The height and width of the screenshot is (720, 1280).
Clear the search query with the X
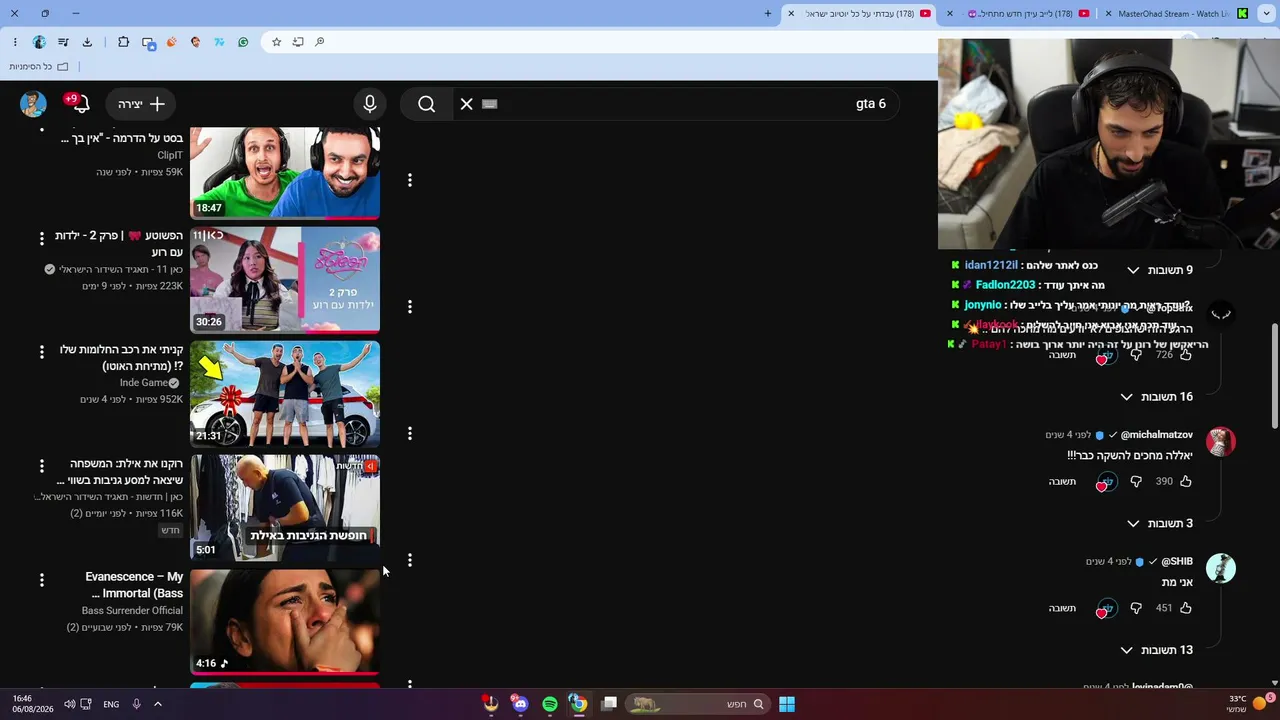click(466, 104)
